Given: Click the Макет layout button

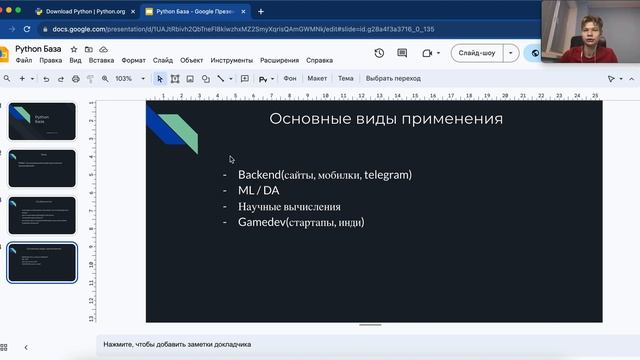Looking at the screenshot, I should click(x=317, y=78).
